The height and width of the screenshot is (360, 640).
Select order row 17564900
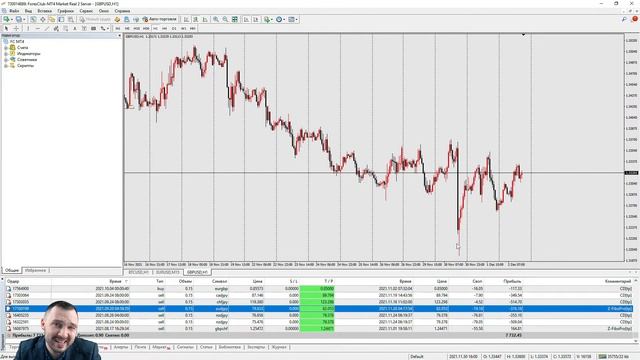coord(320,289)
